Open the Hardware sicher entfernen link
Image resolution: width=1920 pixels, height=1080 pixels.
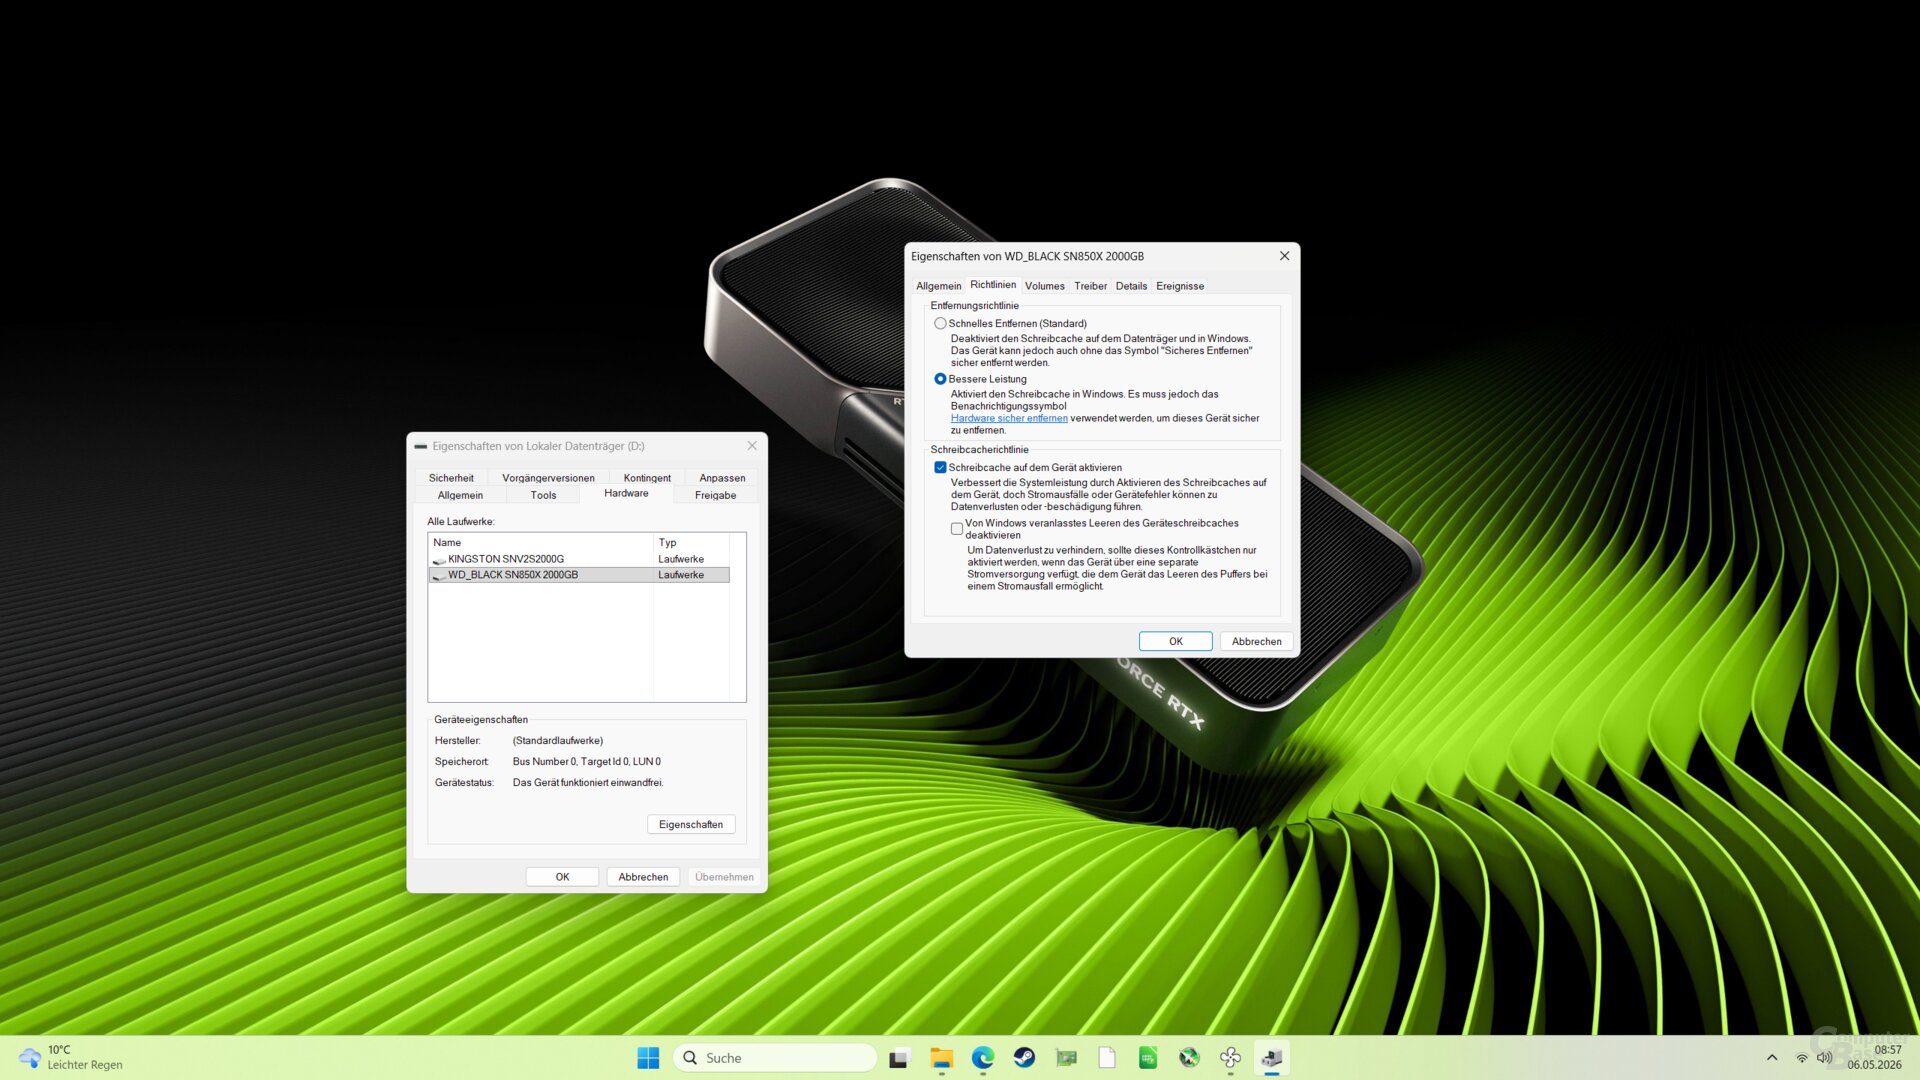pyautogui.click(x=1009, y=419)
